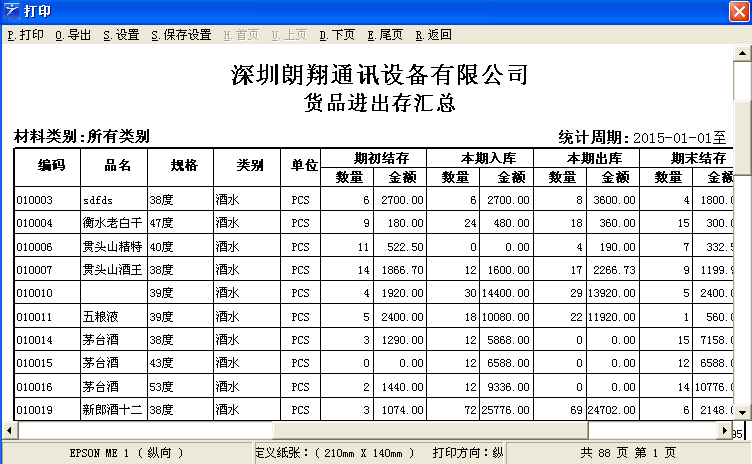Close the 打印 preview window
Image resolution: width=752 pixels, height=464 pixels.
coord(738,11)
